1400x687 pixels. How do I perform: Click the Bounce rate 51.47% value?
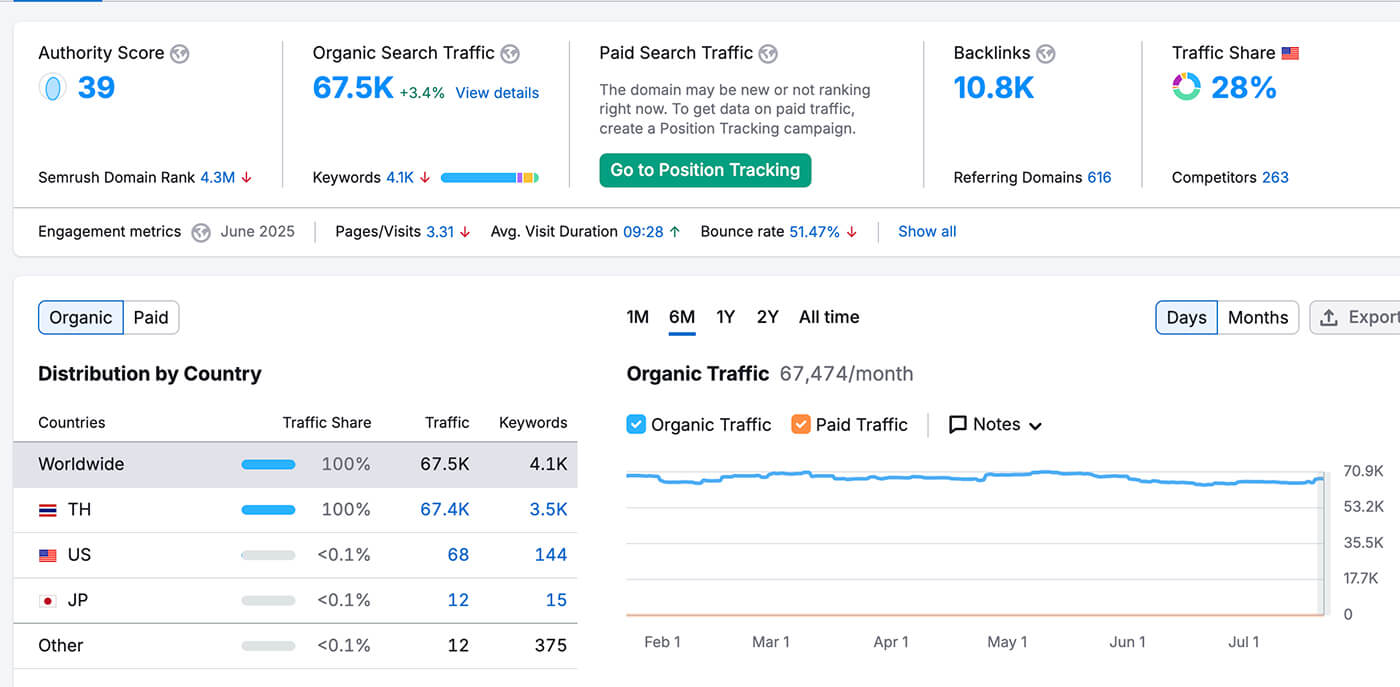coord(815,232)
